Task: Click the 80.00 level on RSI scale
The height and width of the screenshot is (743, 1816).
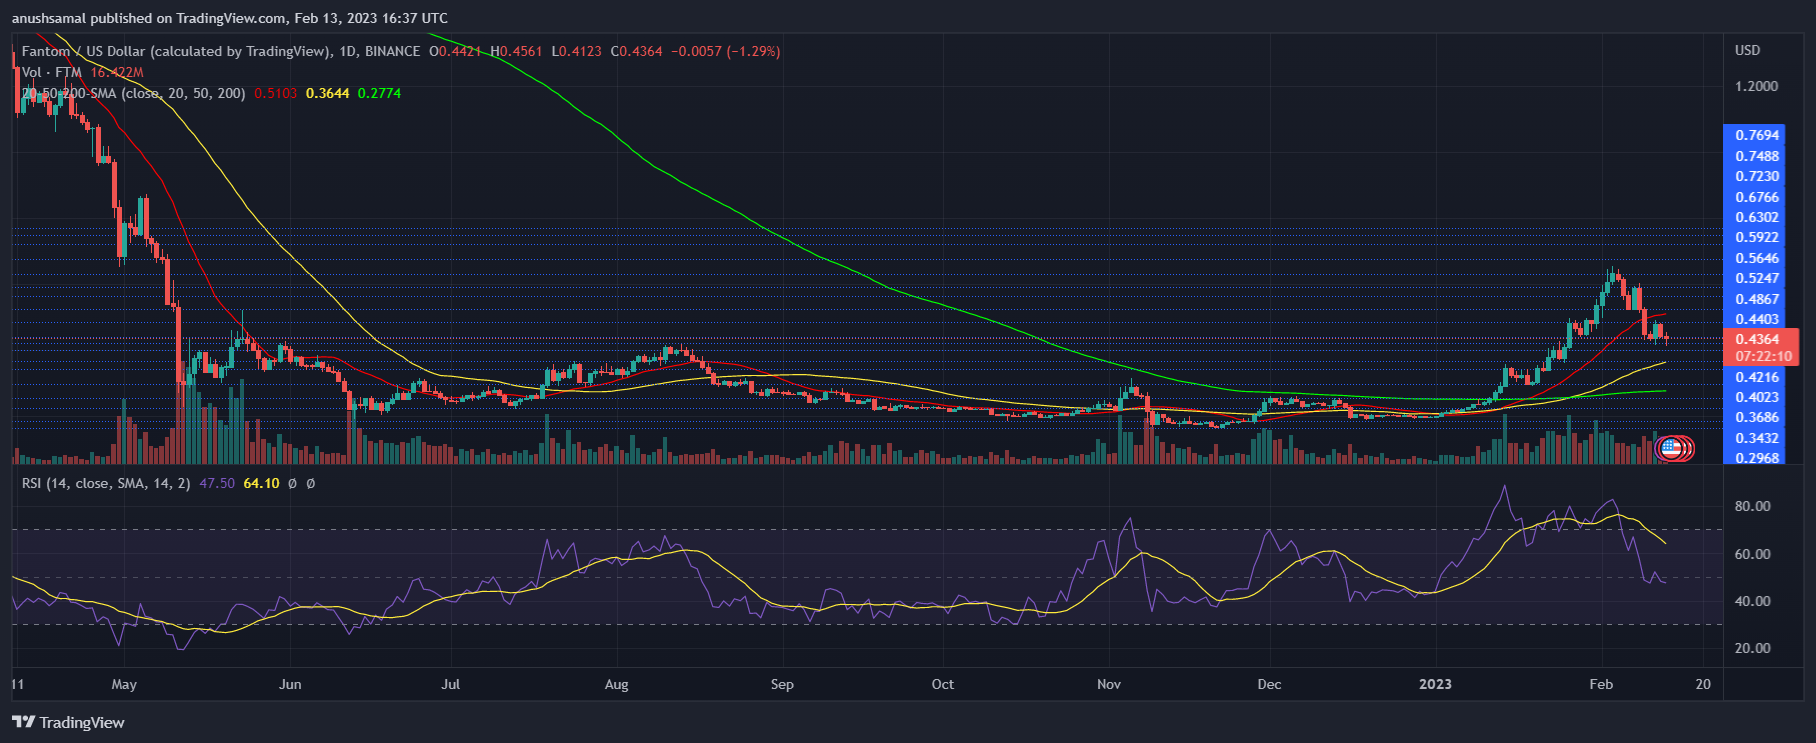Action: [1752, 506]
